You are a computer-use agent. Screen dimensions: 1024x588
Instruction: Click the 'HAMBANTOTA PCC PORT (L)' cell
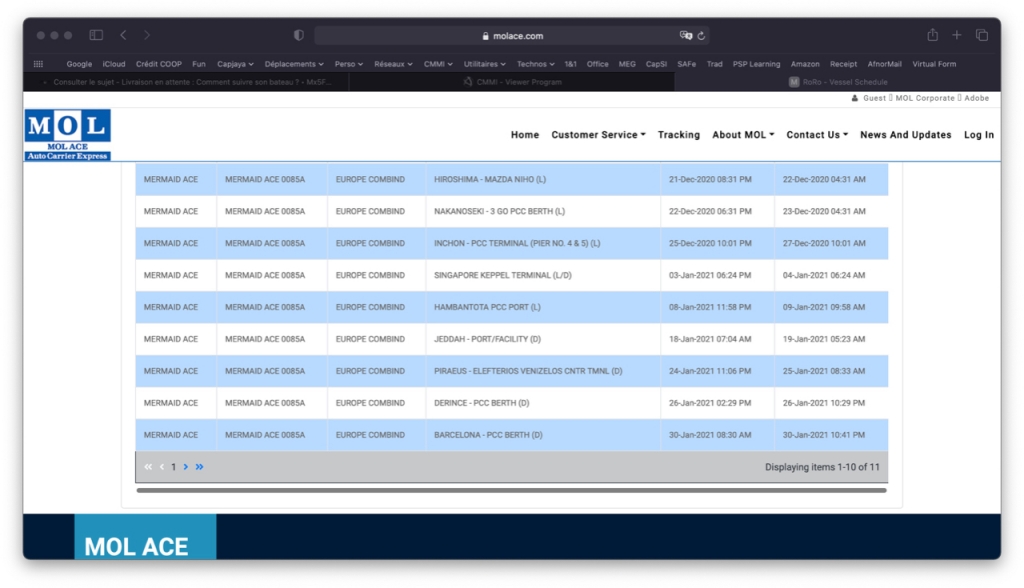(543, 307)
